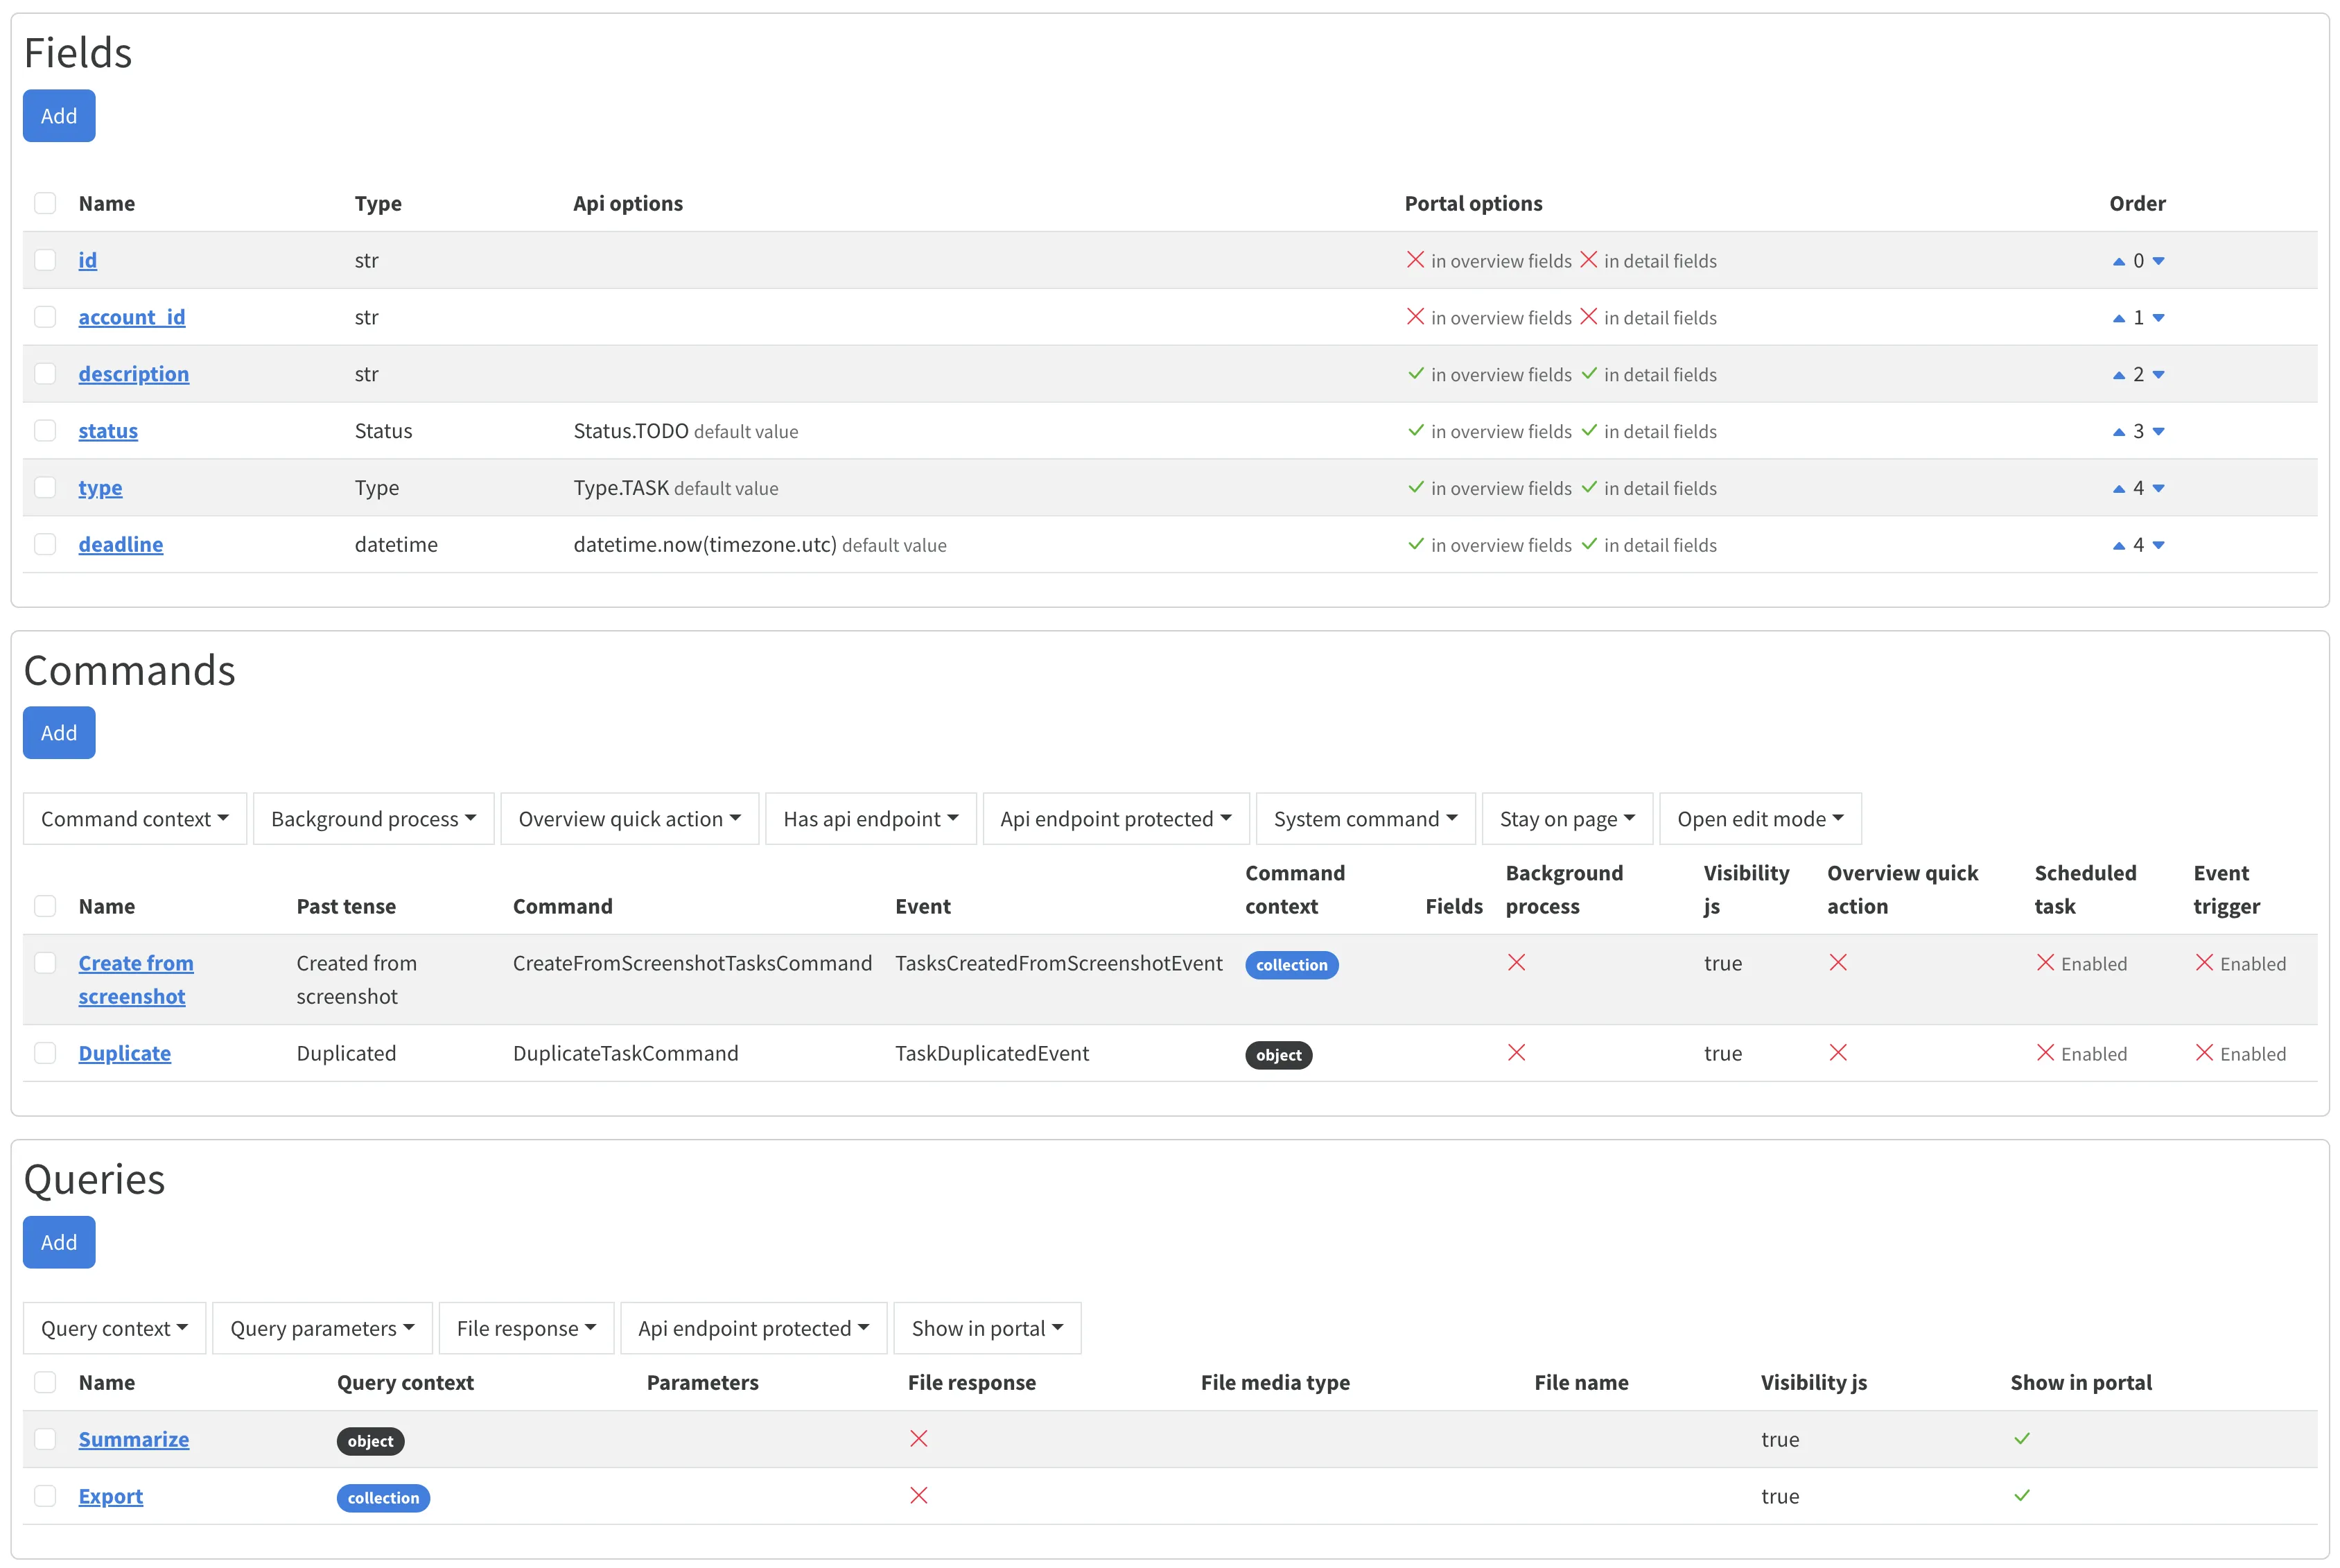
Task: Click Summarize query's show in portal checkmark
Action: [x=2021, y=1439]
